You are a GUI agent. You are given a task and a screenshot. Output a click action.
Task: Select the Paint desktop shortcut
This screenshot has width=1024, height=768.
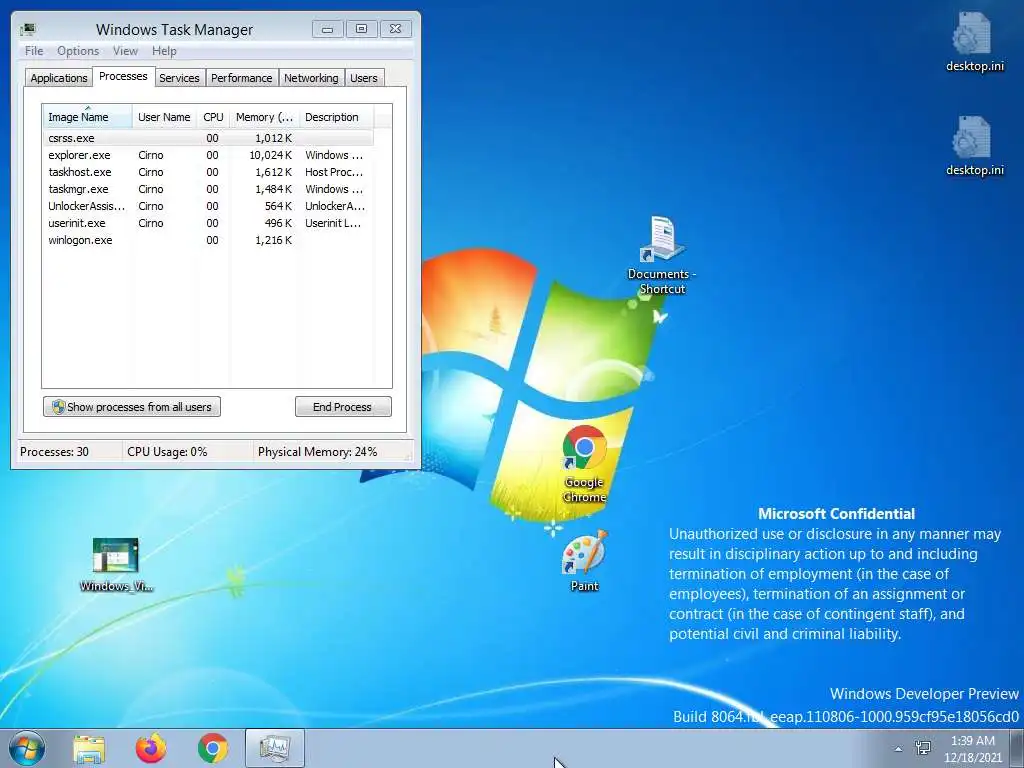pos(584,561)
